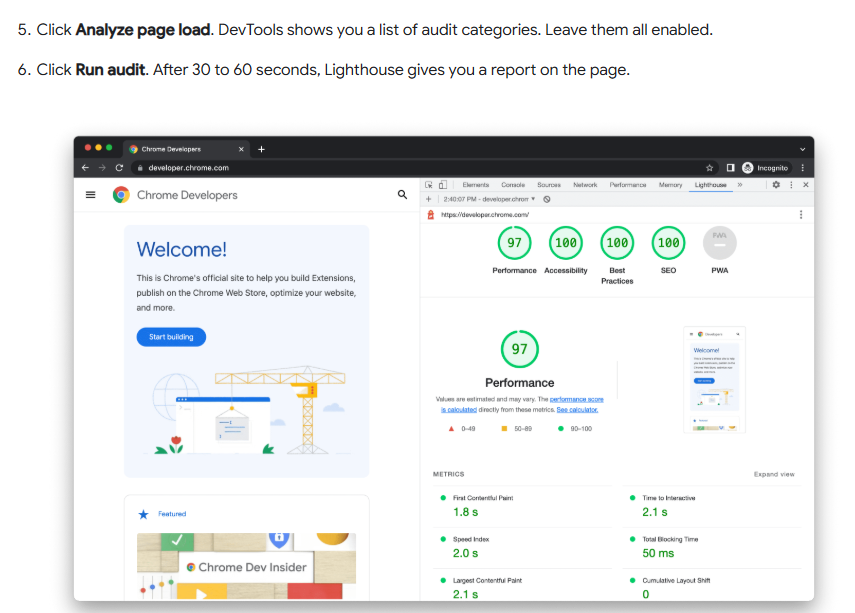
Task: Open the Chrome Developers site search icon
Action: tap(402, 195)
